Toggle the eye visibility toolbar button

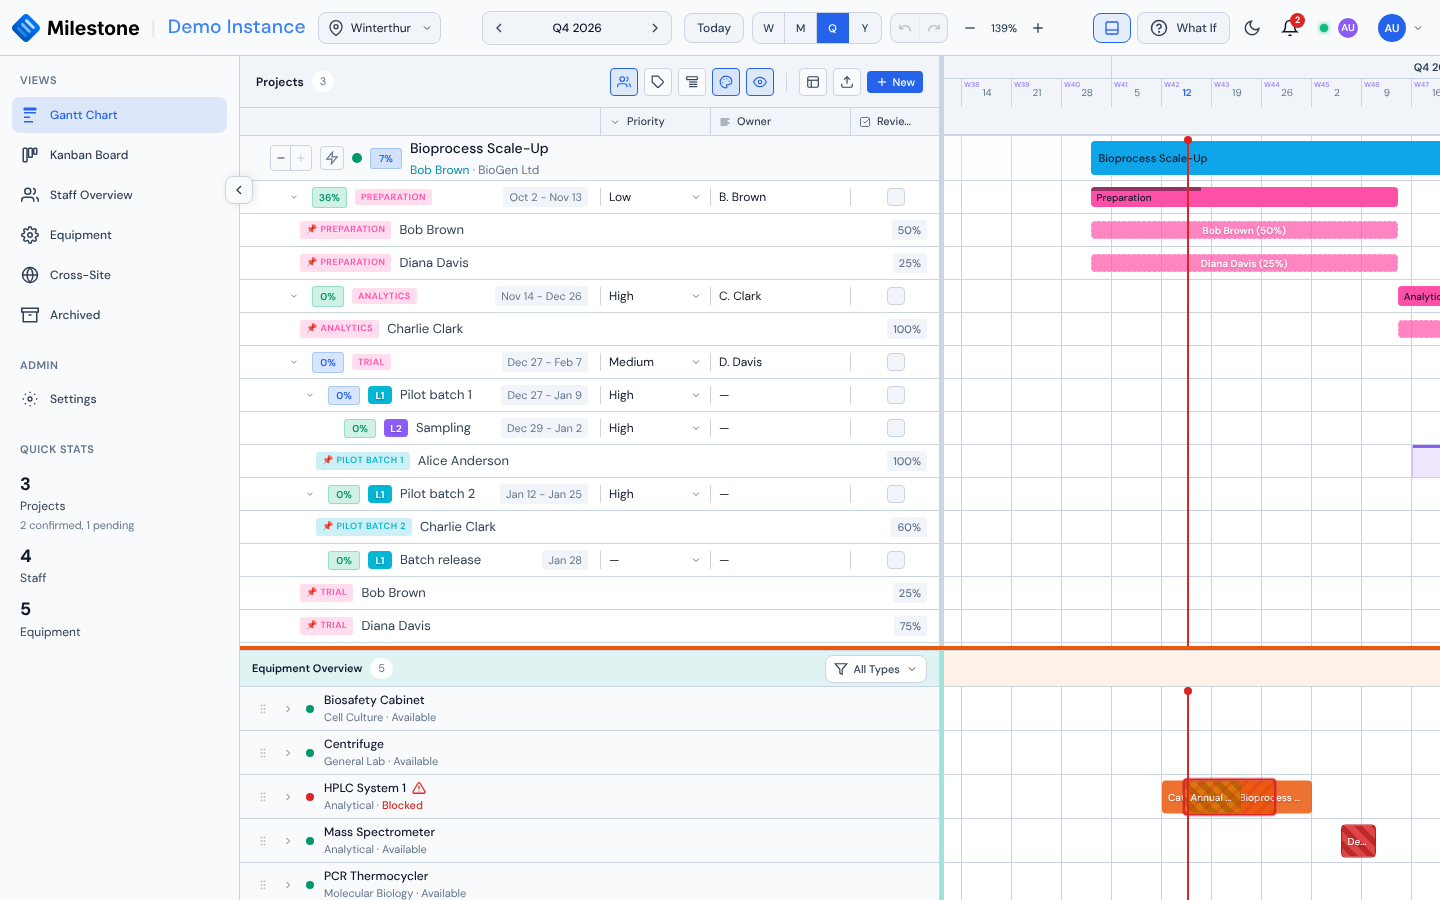[x=760, y=82]
